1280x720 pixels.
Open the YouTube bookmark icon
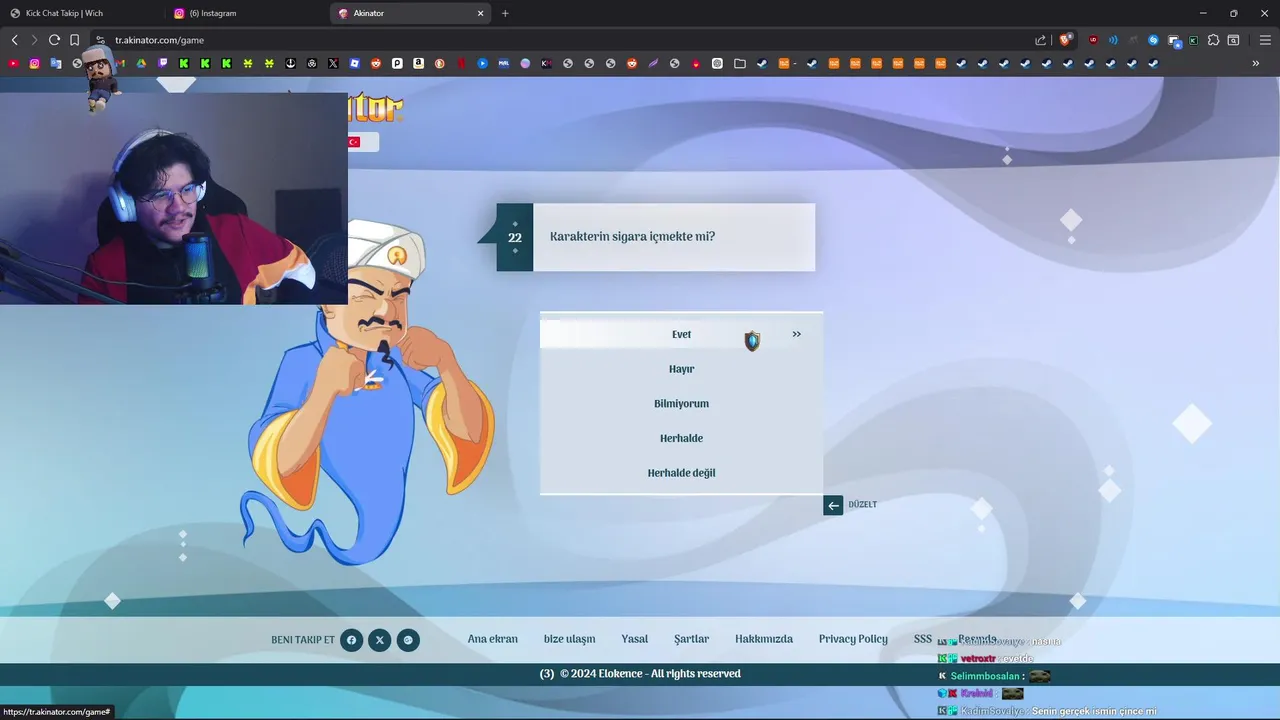pyautogui.click(x=13, y=63)
